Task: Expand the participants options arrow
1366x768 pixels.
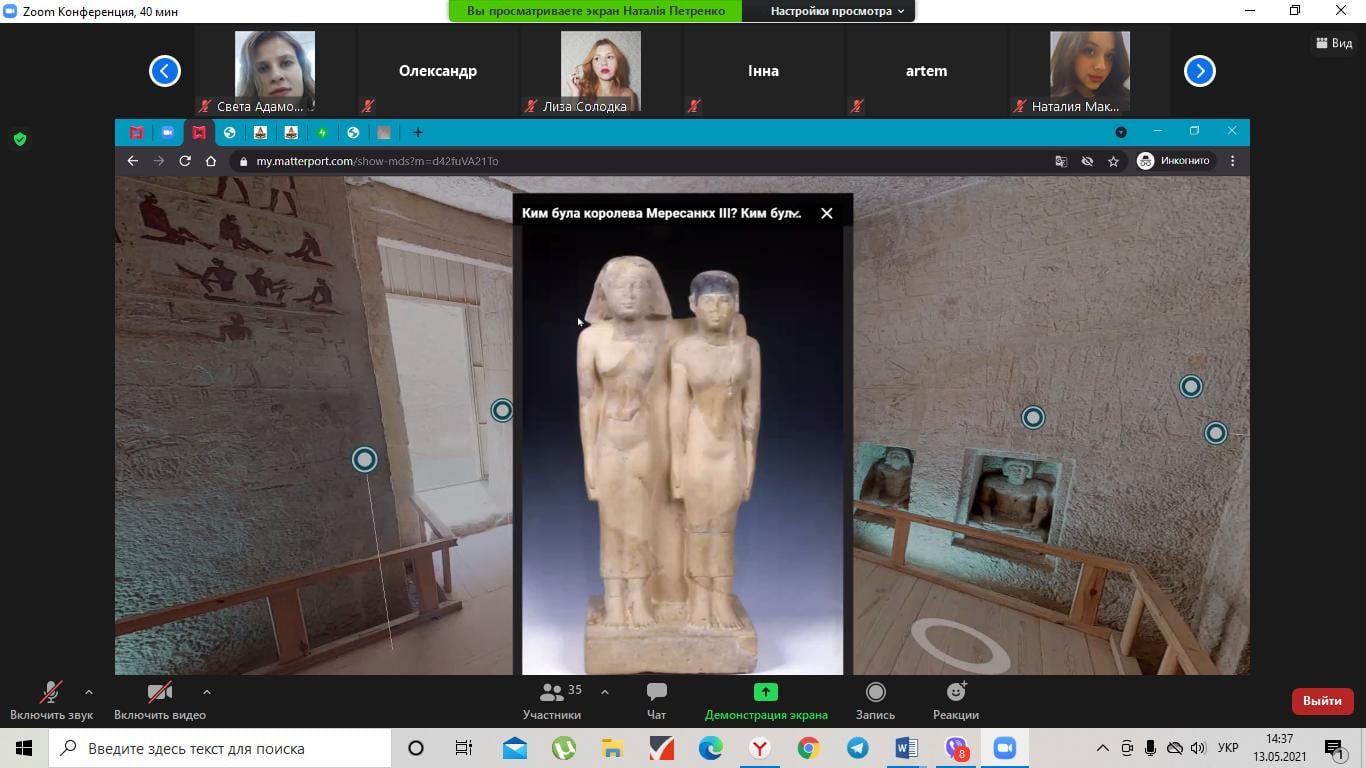Action: (x=605, y=691)
